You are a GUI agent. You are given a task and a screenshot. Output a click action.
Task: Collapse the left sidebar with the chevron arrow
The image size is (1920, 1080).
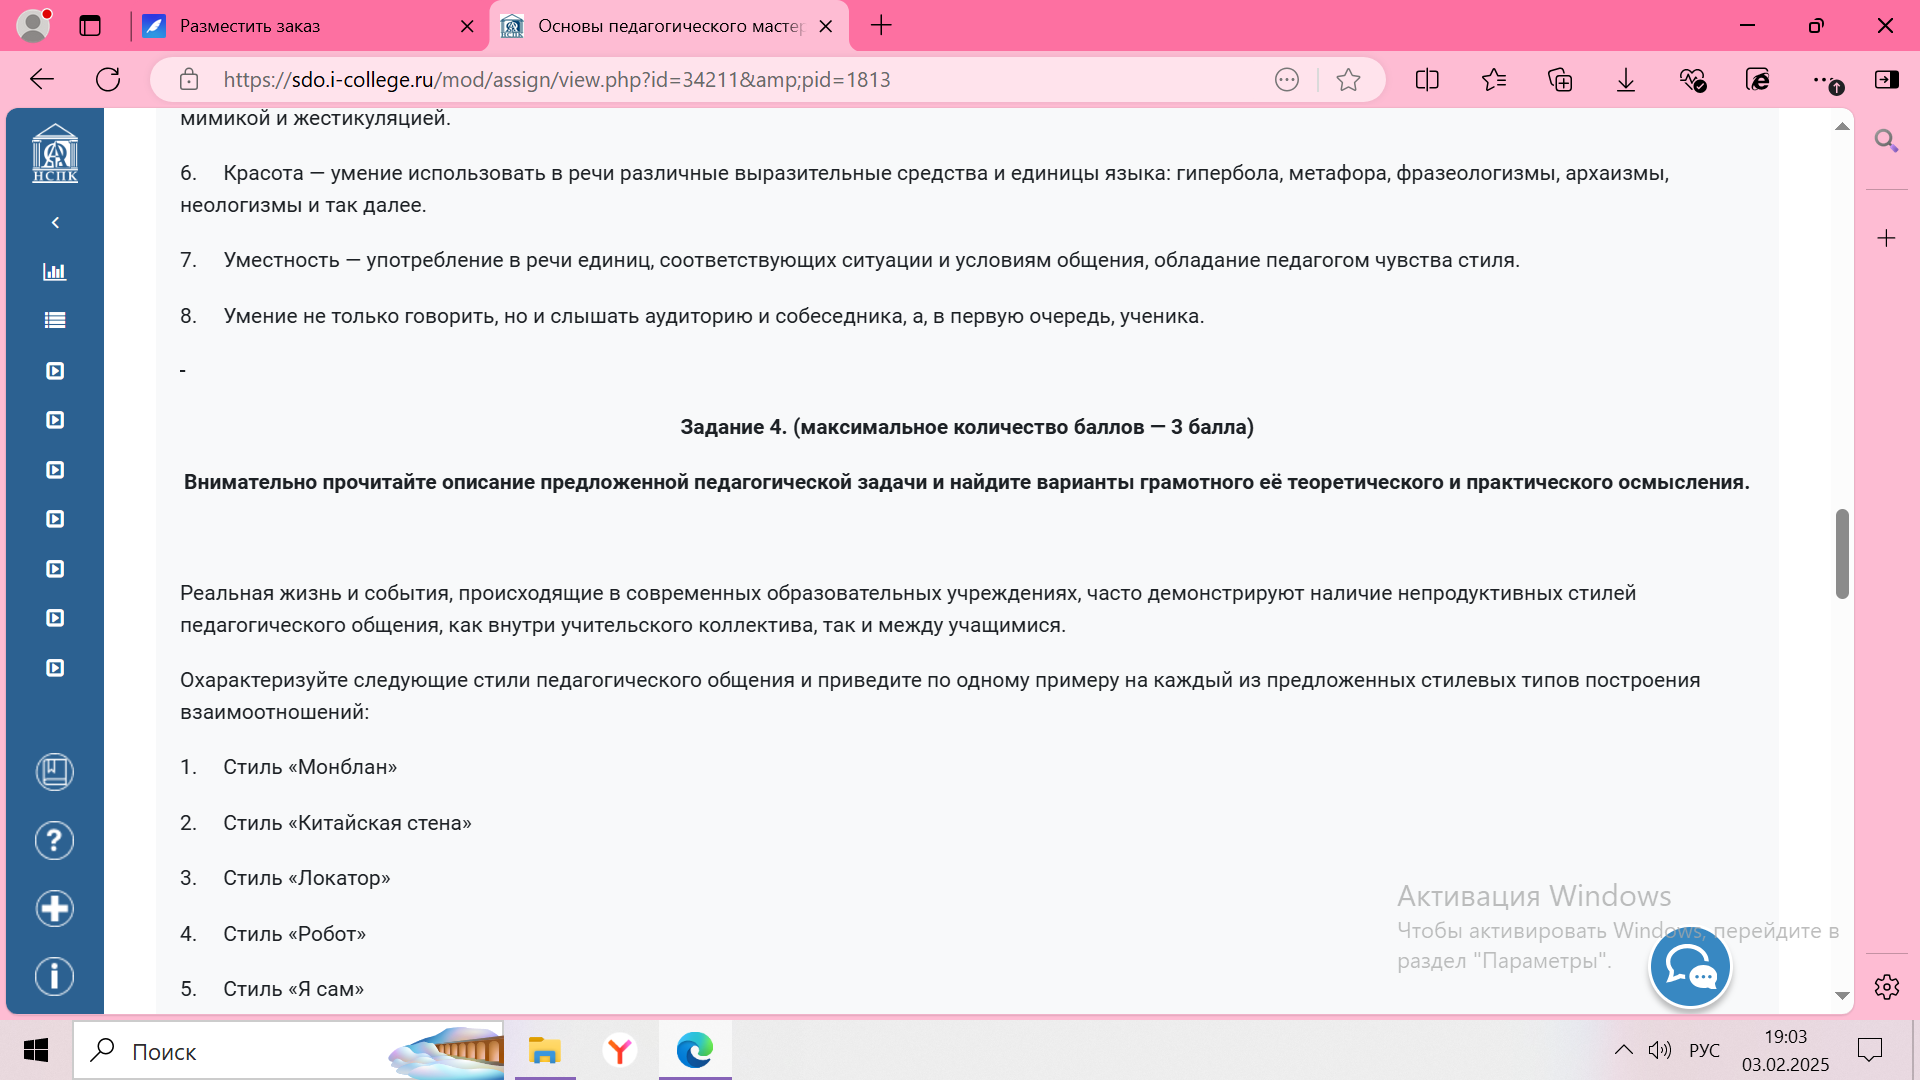coord(55,222)
